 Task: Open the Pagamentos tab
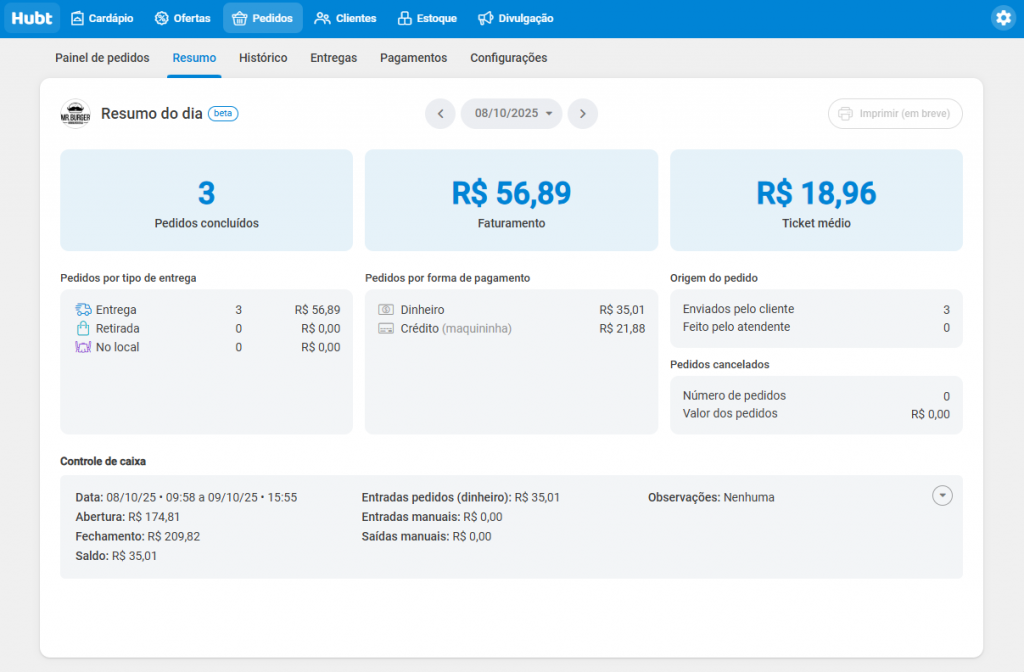point(413,58)
